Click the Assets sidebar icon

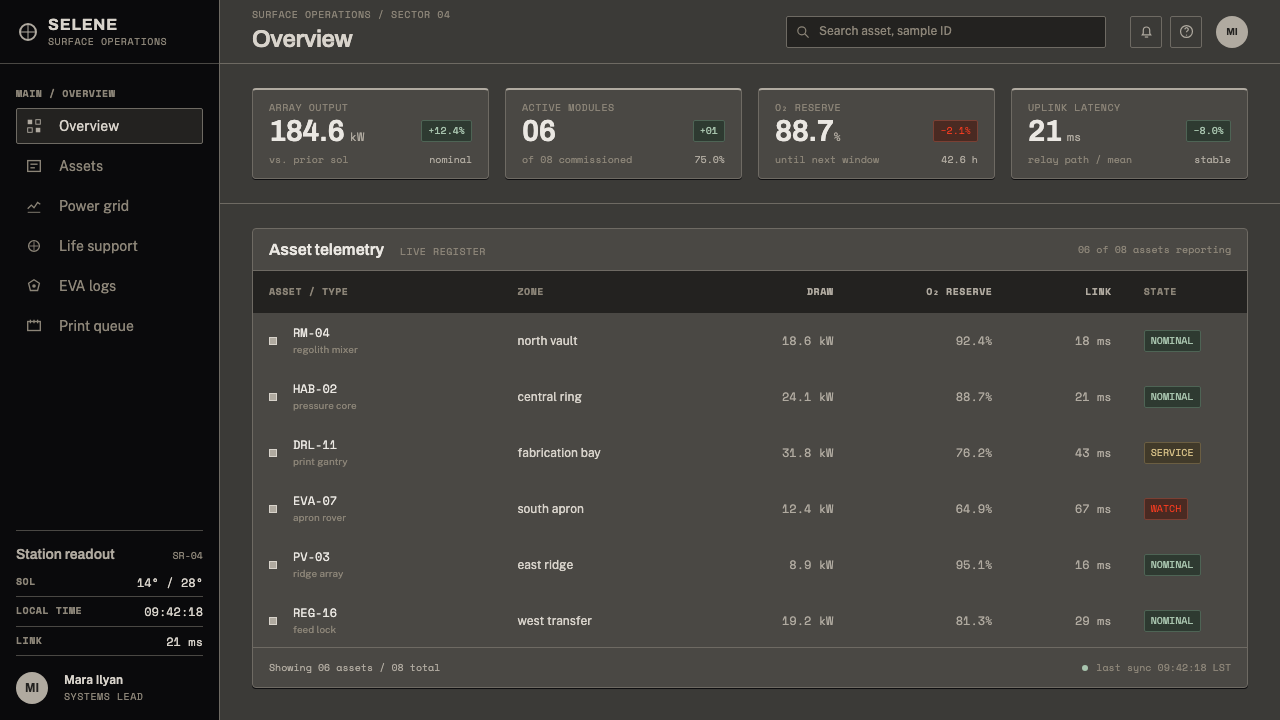pyautogui.click(x=34, y=166)
